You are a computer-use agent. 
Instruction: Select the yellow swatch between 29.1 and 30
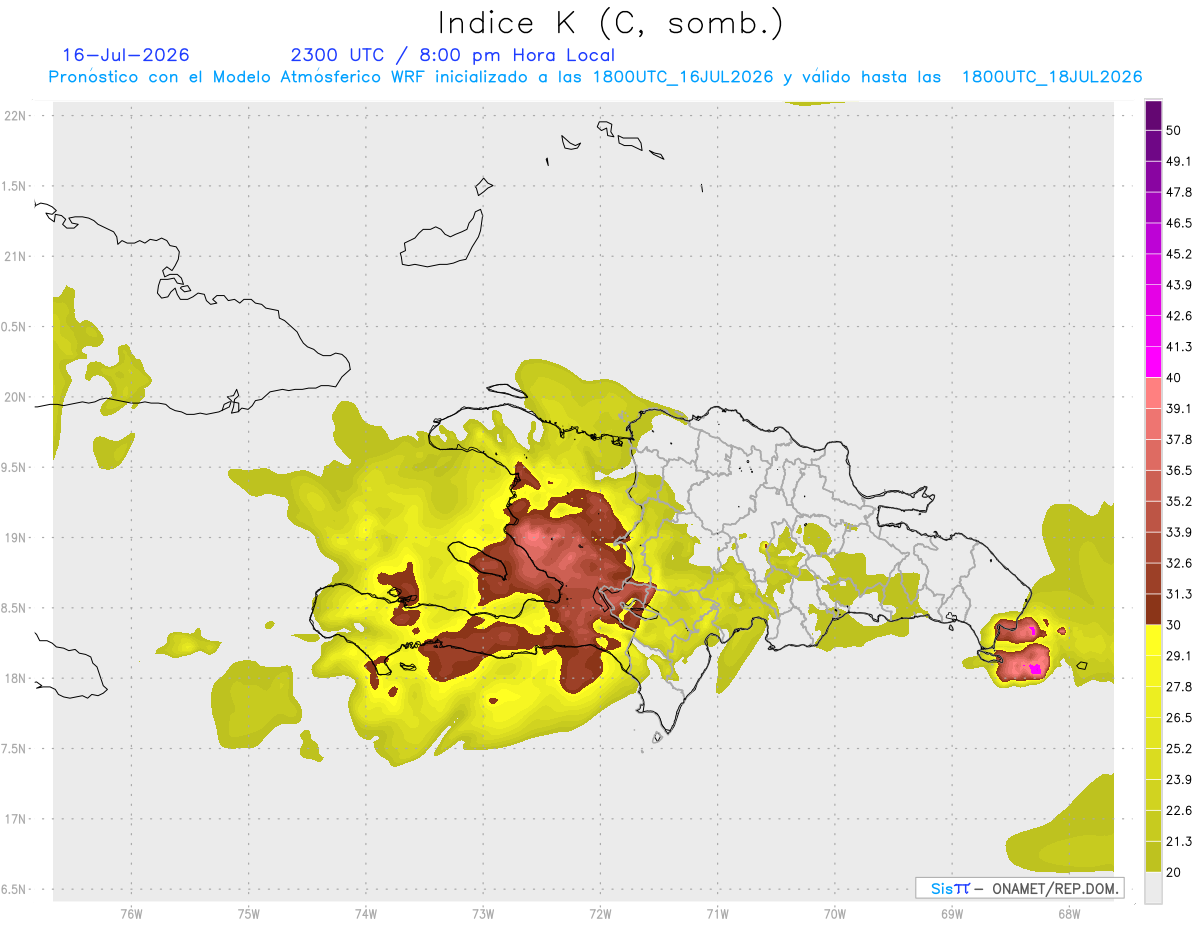pos(1154,640)
